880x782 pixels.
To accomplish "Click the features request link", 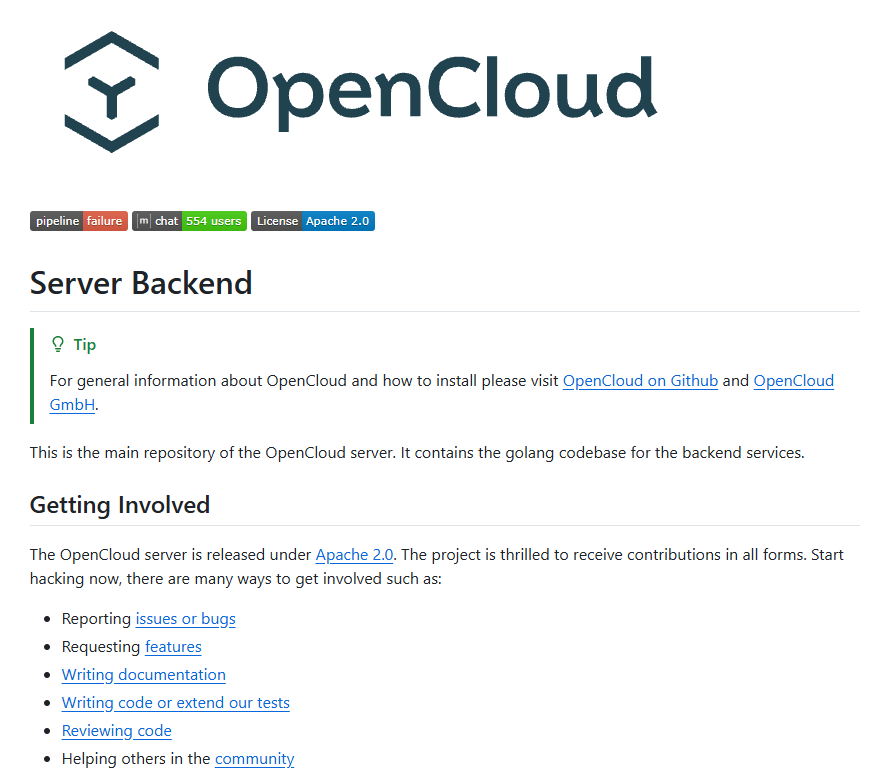I will point(173,646).
